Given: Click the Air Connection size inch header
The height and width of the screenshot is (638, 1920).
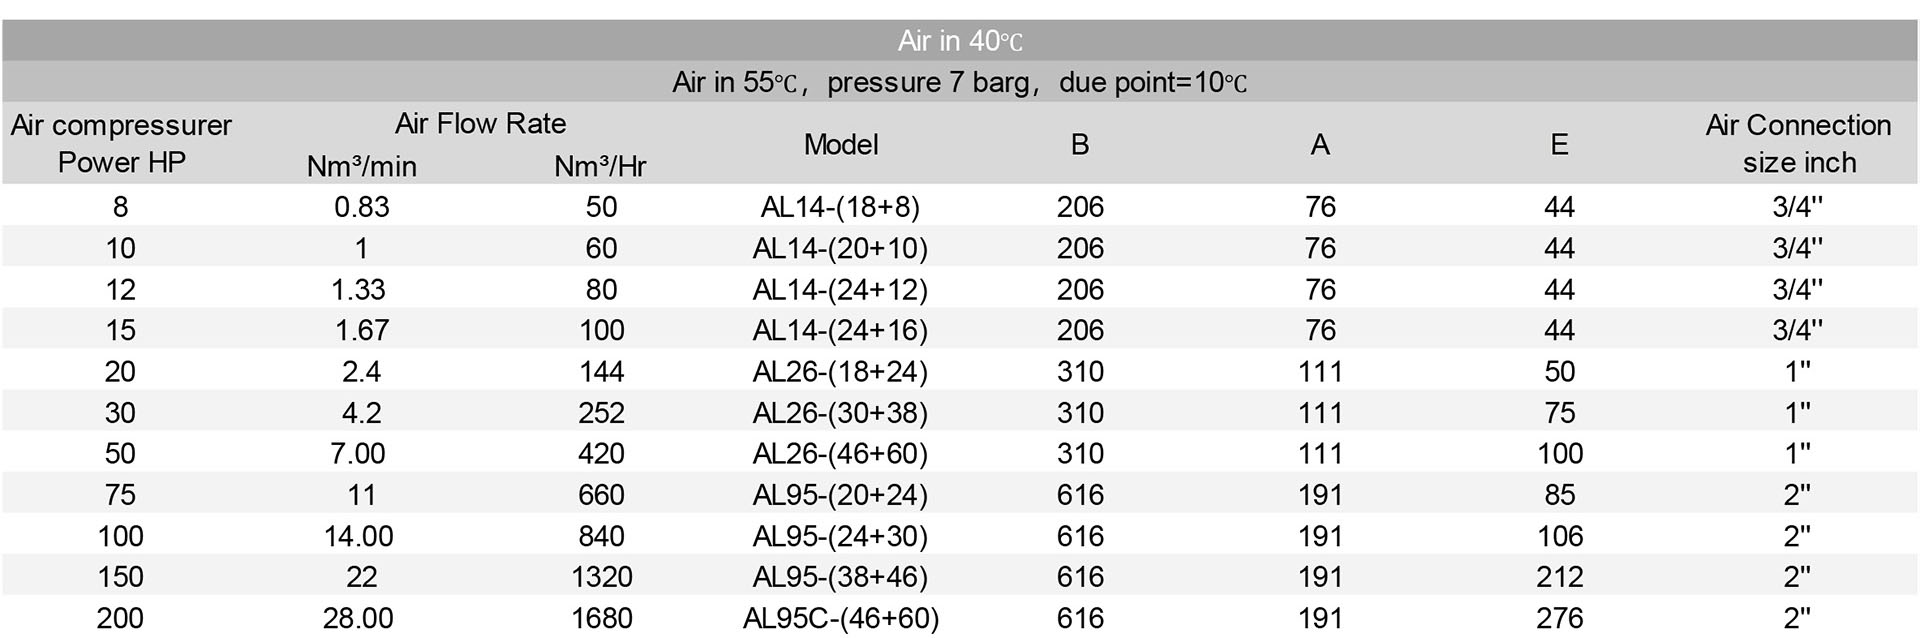Looking at the screenshot, I should (x=1798, y=143).
